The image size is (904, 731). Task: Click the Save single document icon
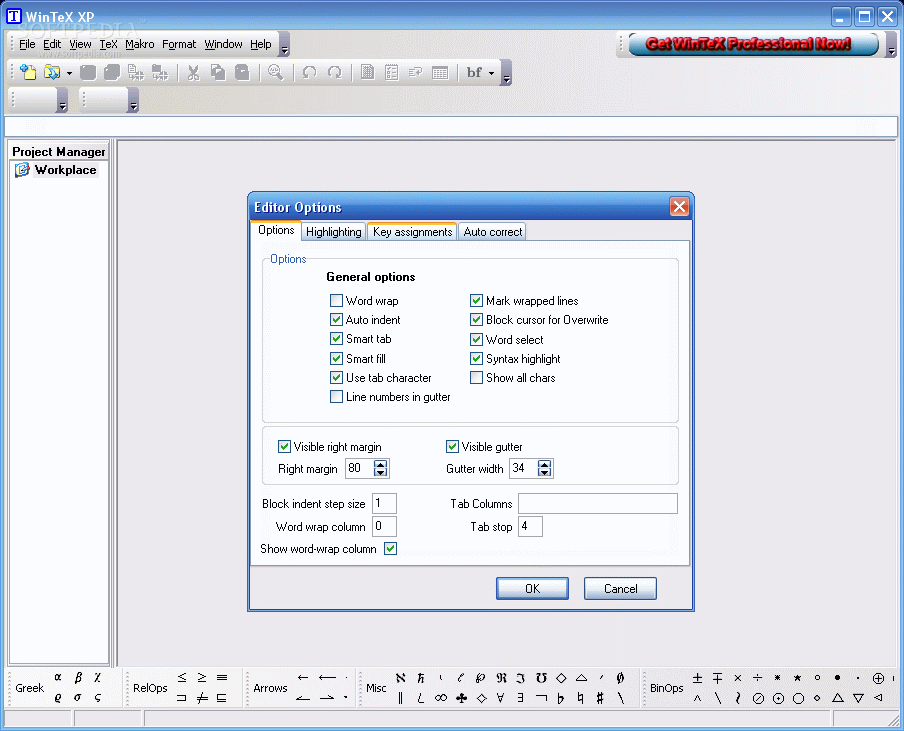click(x=88, y=72)
